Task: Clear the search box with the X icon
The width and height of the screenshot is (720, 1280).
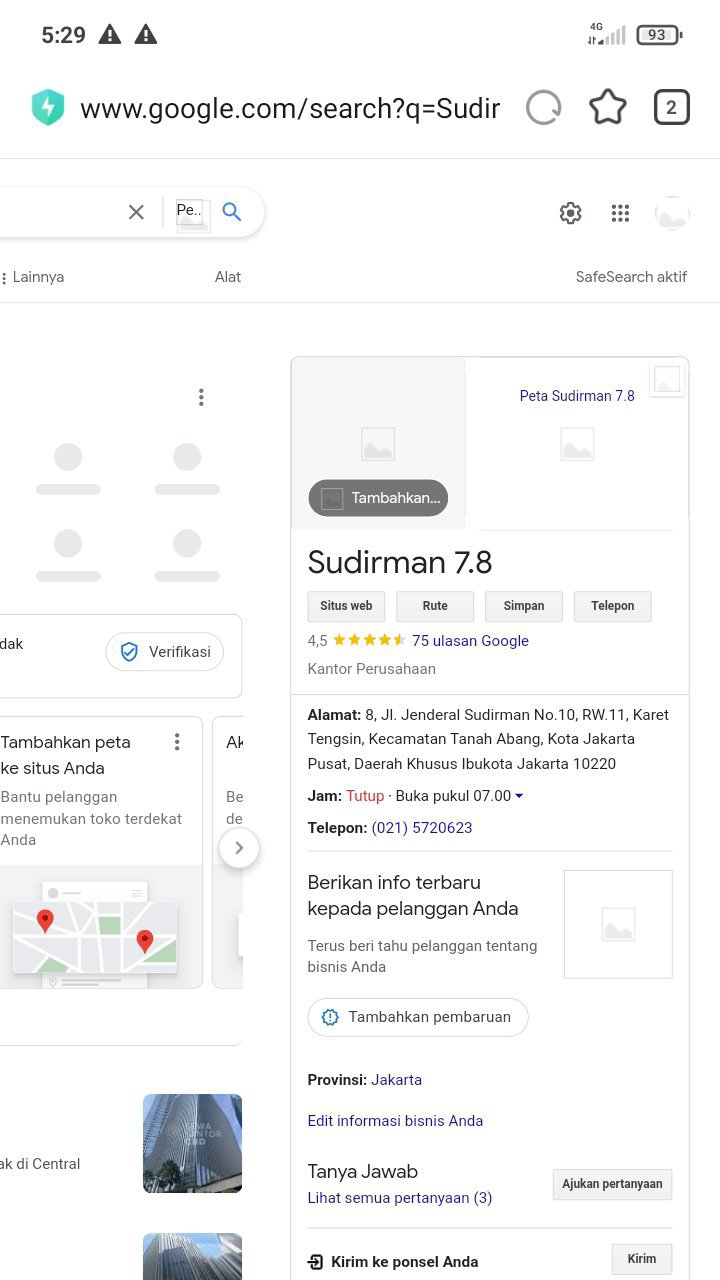Action: (136, 212)
